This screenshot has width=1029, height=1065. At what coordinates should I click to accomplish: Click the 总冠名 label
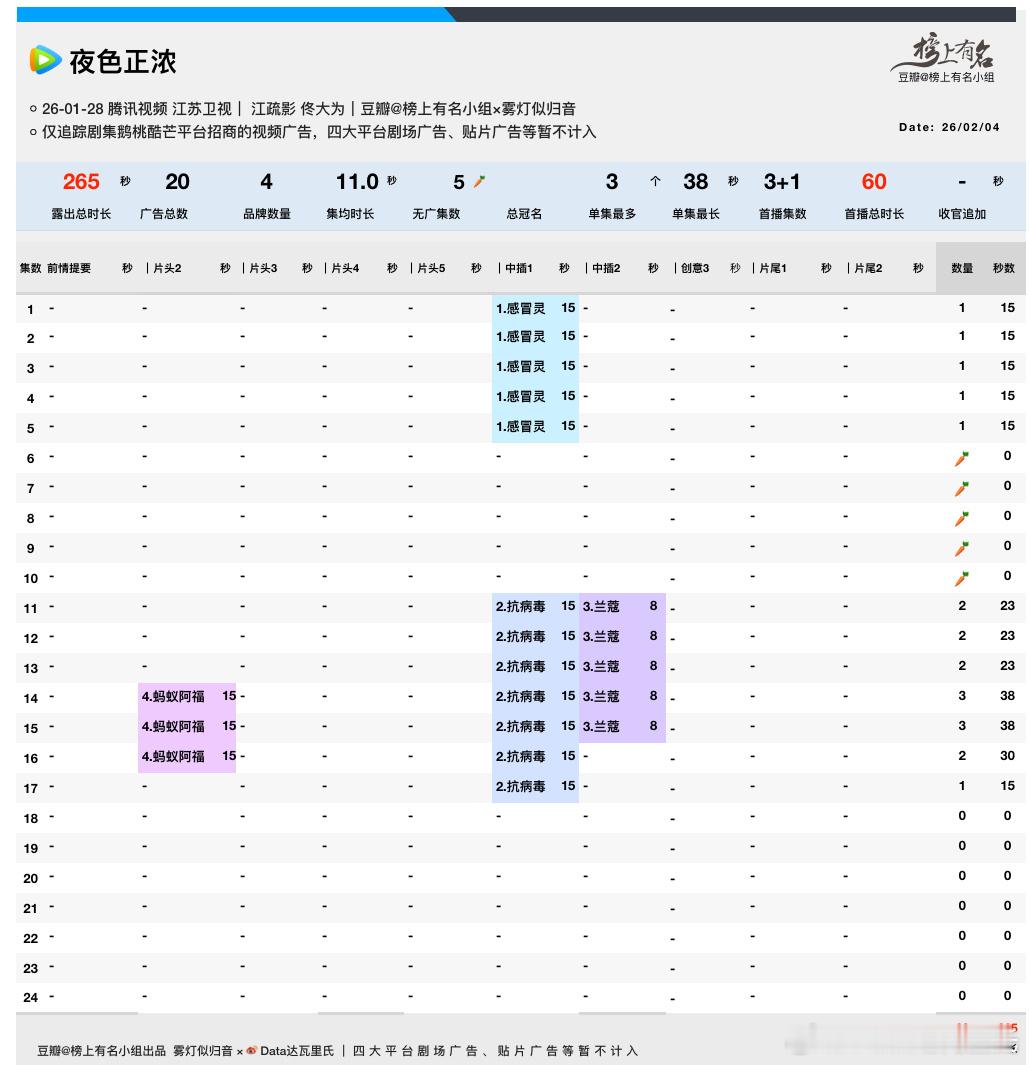(524, 214)
